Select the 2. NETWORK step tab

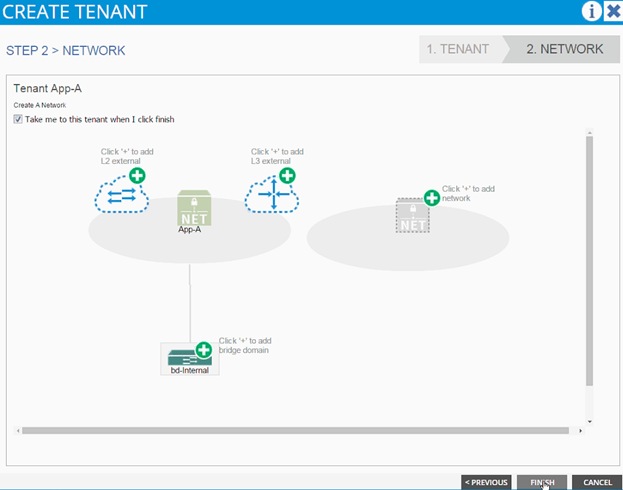pyautogui.click(x=564, y=49)
